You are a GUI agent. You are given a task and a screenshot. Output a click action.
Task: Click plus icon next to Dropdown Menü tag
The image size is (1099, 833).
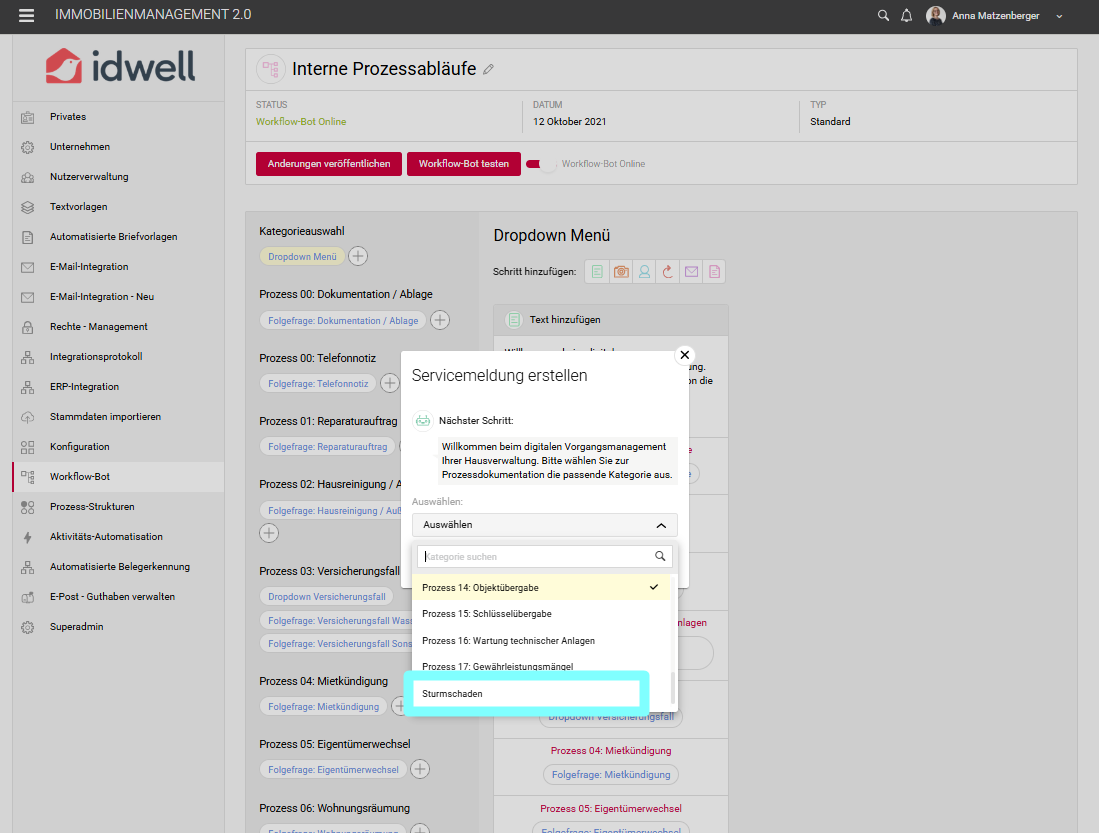358,257
